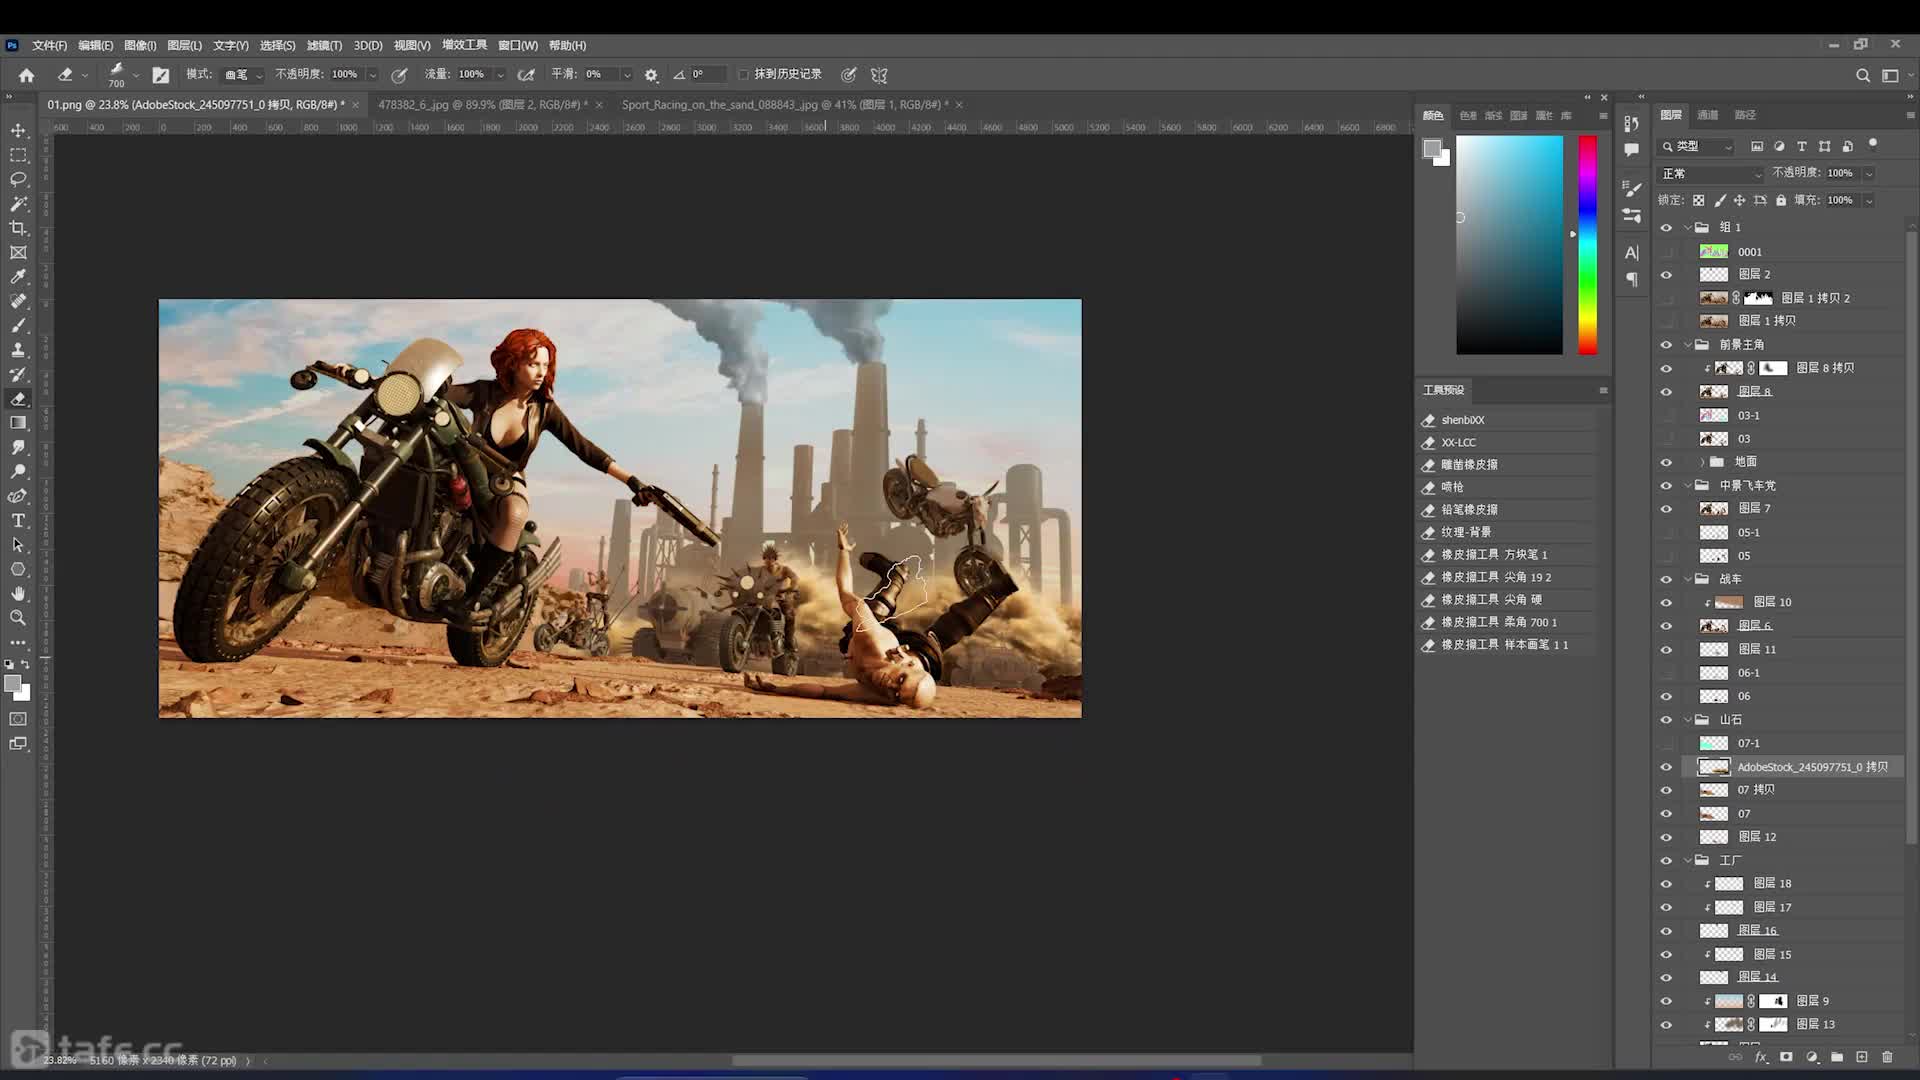Select the Lasso tool

[x=18, y=179]
